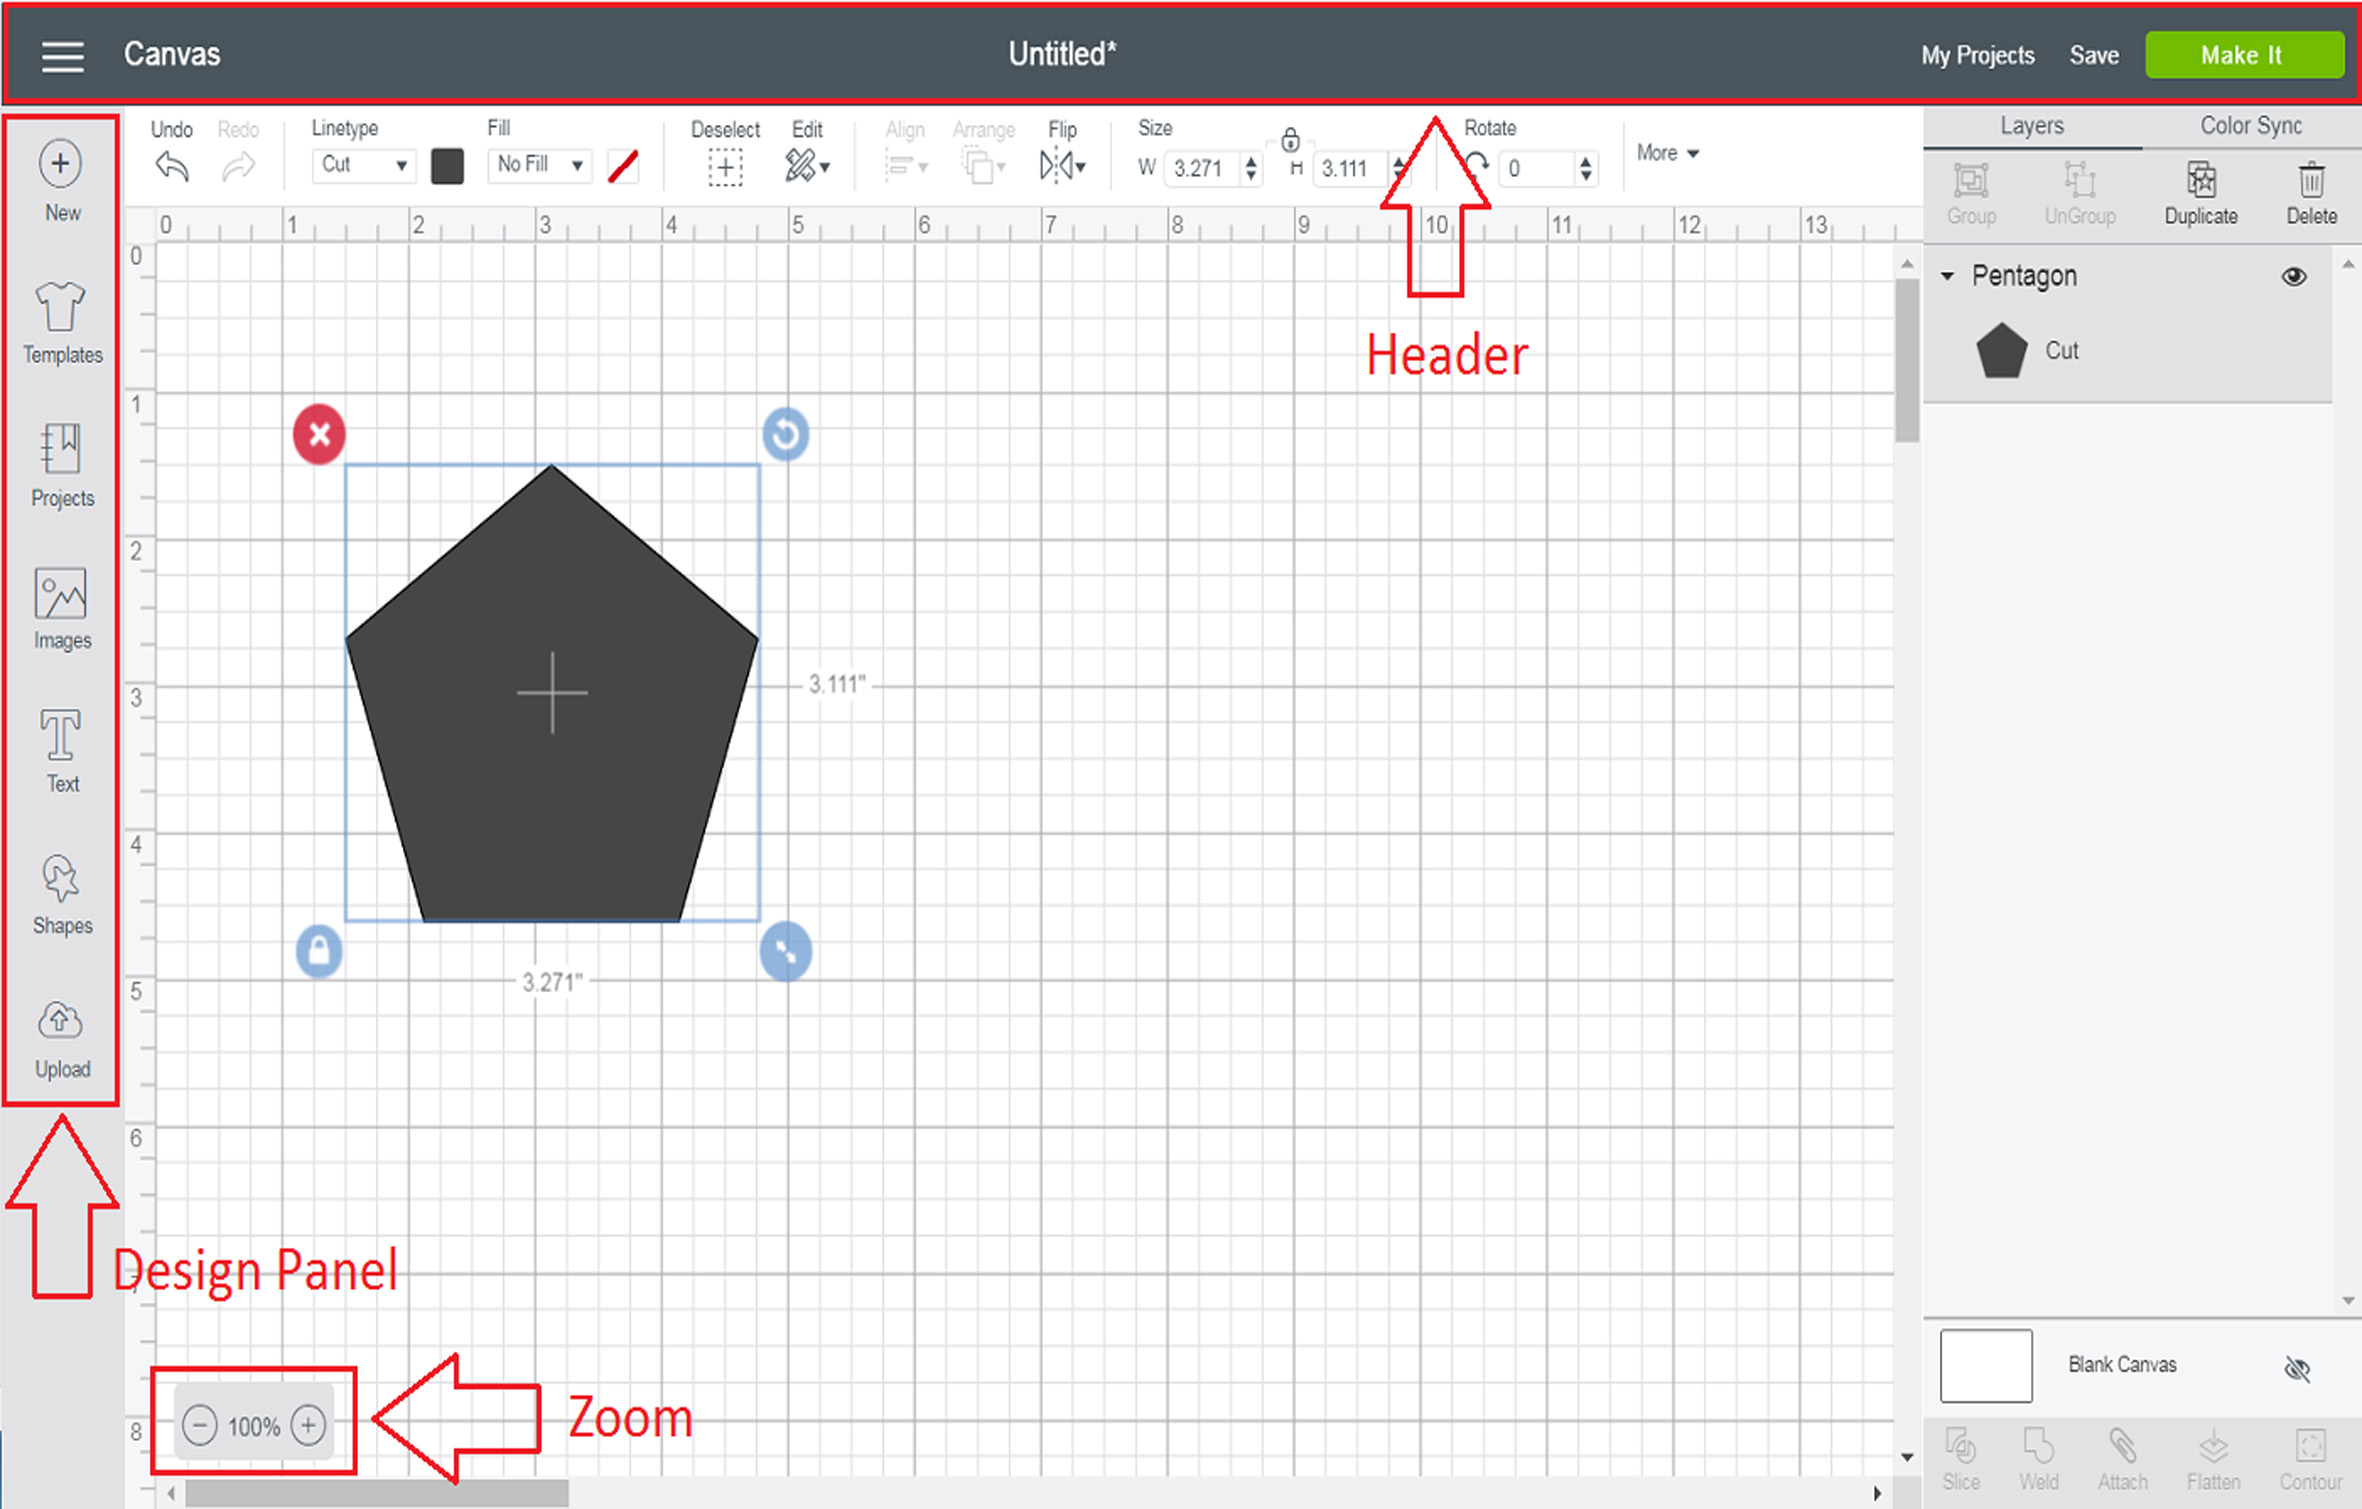Image resolution: width=2362 pixels, height=1509 pixels.
Task: Click Save in the header
Action: (x=2093, y=55)
